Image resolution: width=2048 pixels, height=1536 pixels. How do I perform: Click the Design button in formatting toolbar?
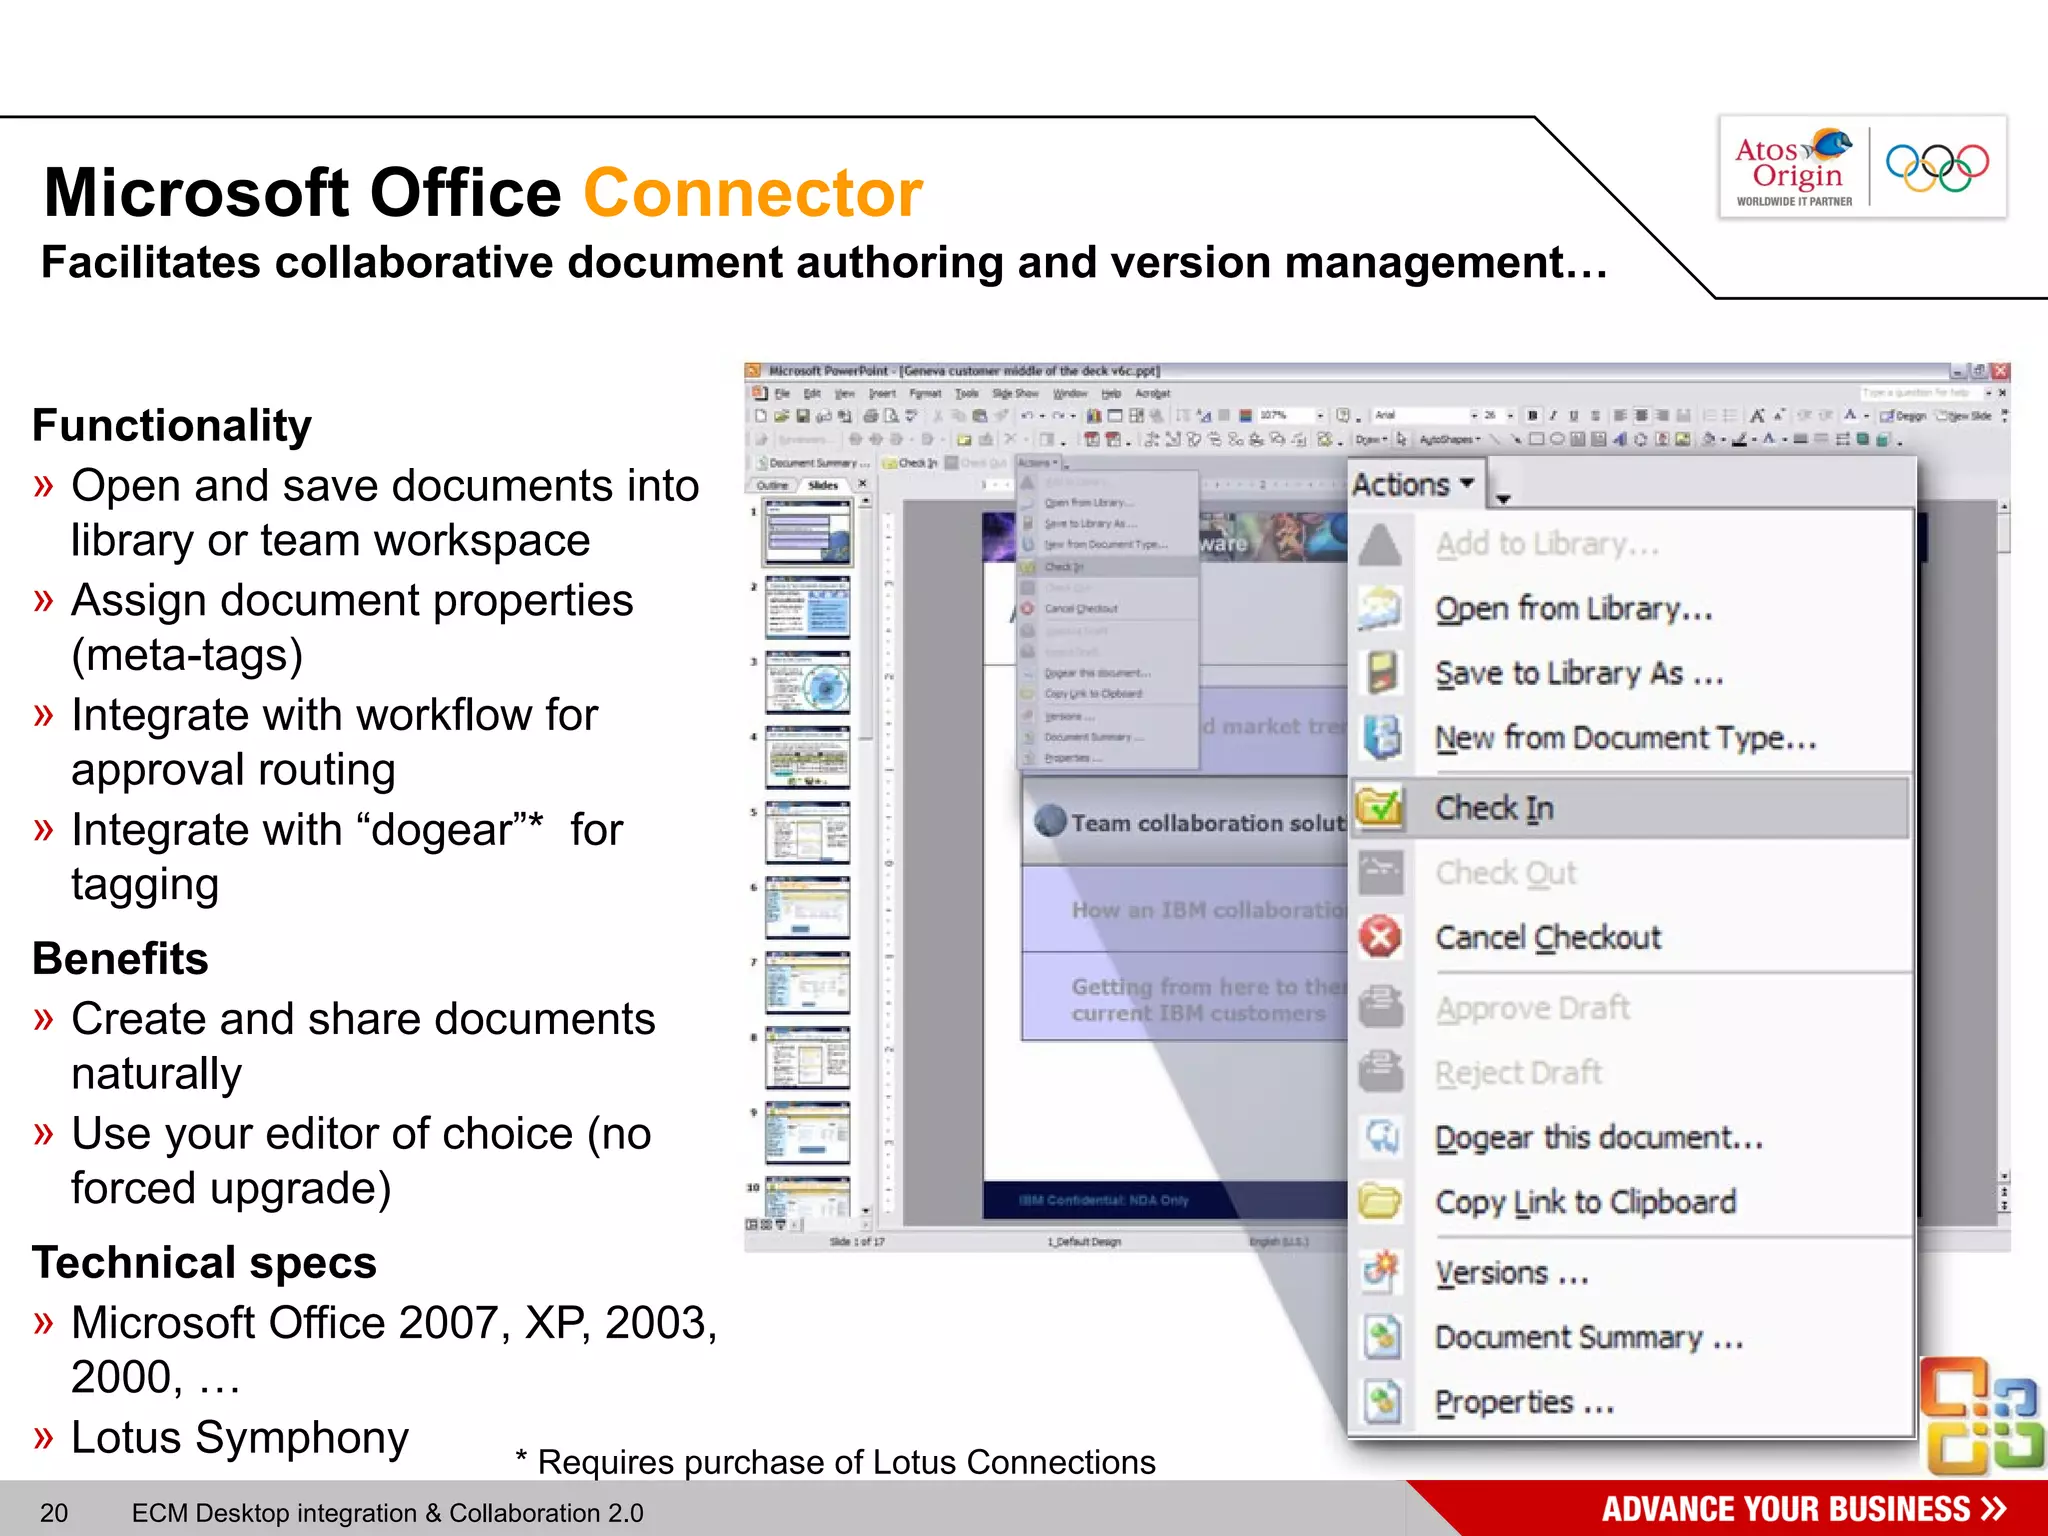point(1903,416)
